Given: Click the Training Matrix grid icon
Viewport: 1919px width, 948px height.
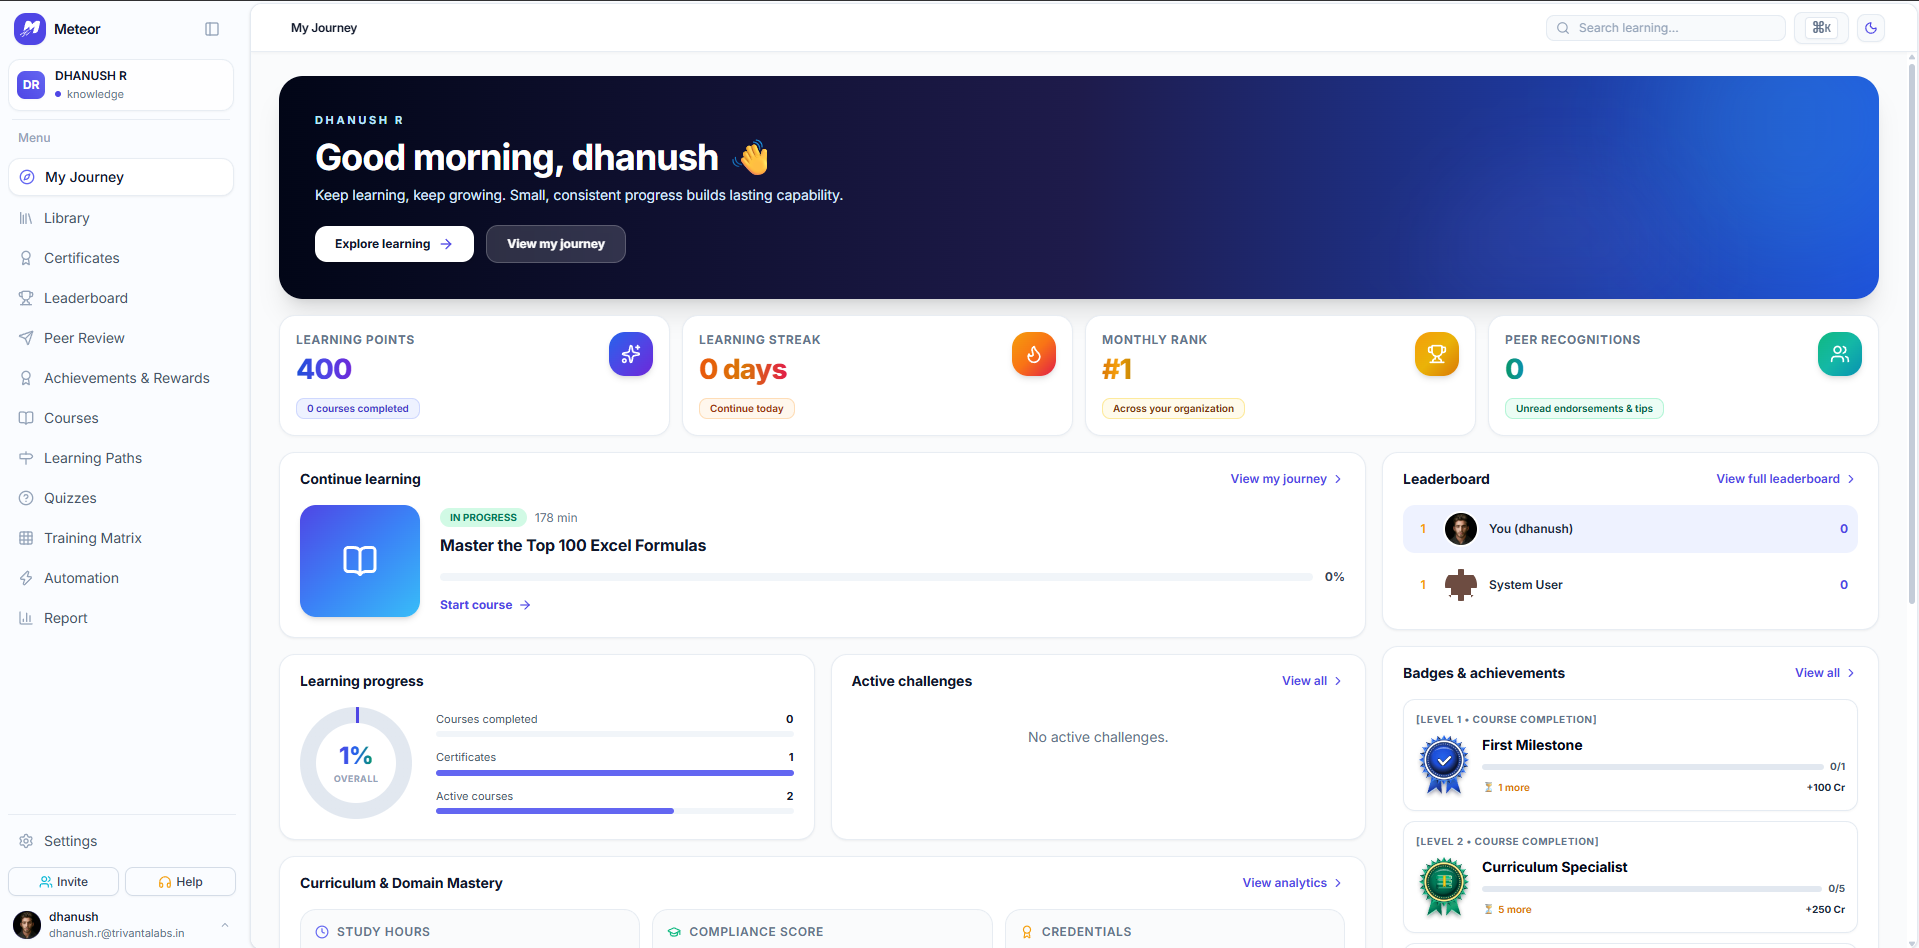Looking at the screenshot, I should pos(26,538).
